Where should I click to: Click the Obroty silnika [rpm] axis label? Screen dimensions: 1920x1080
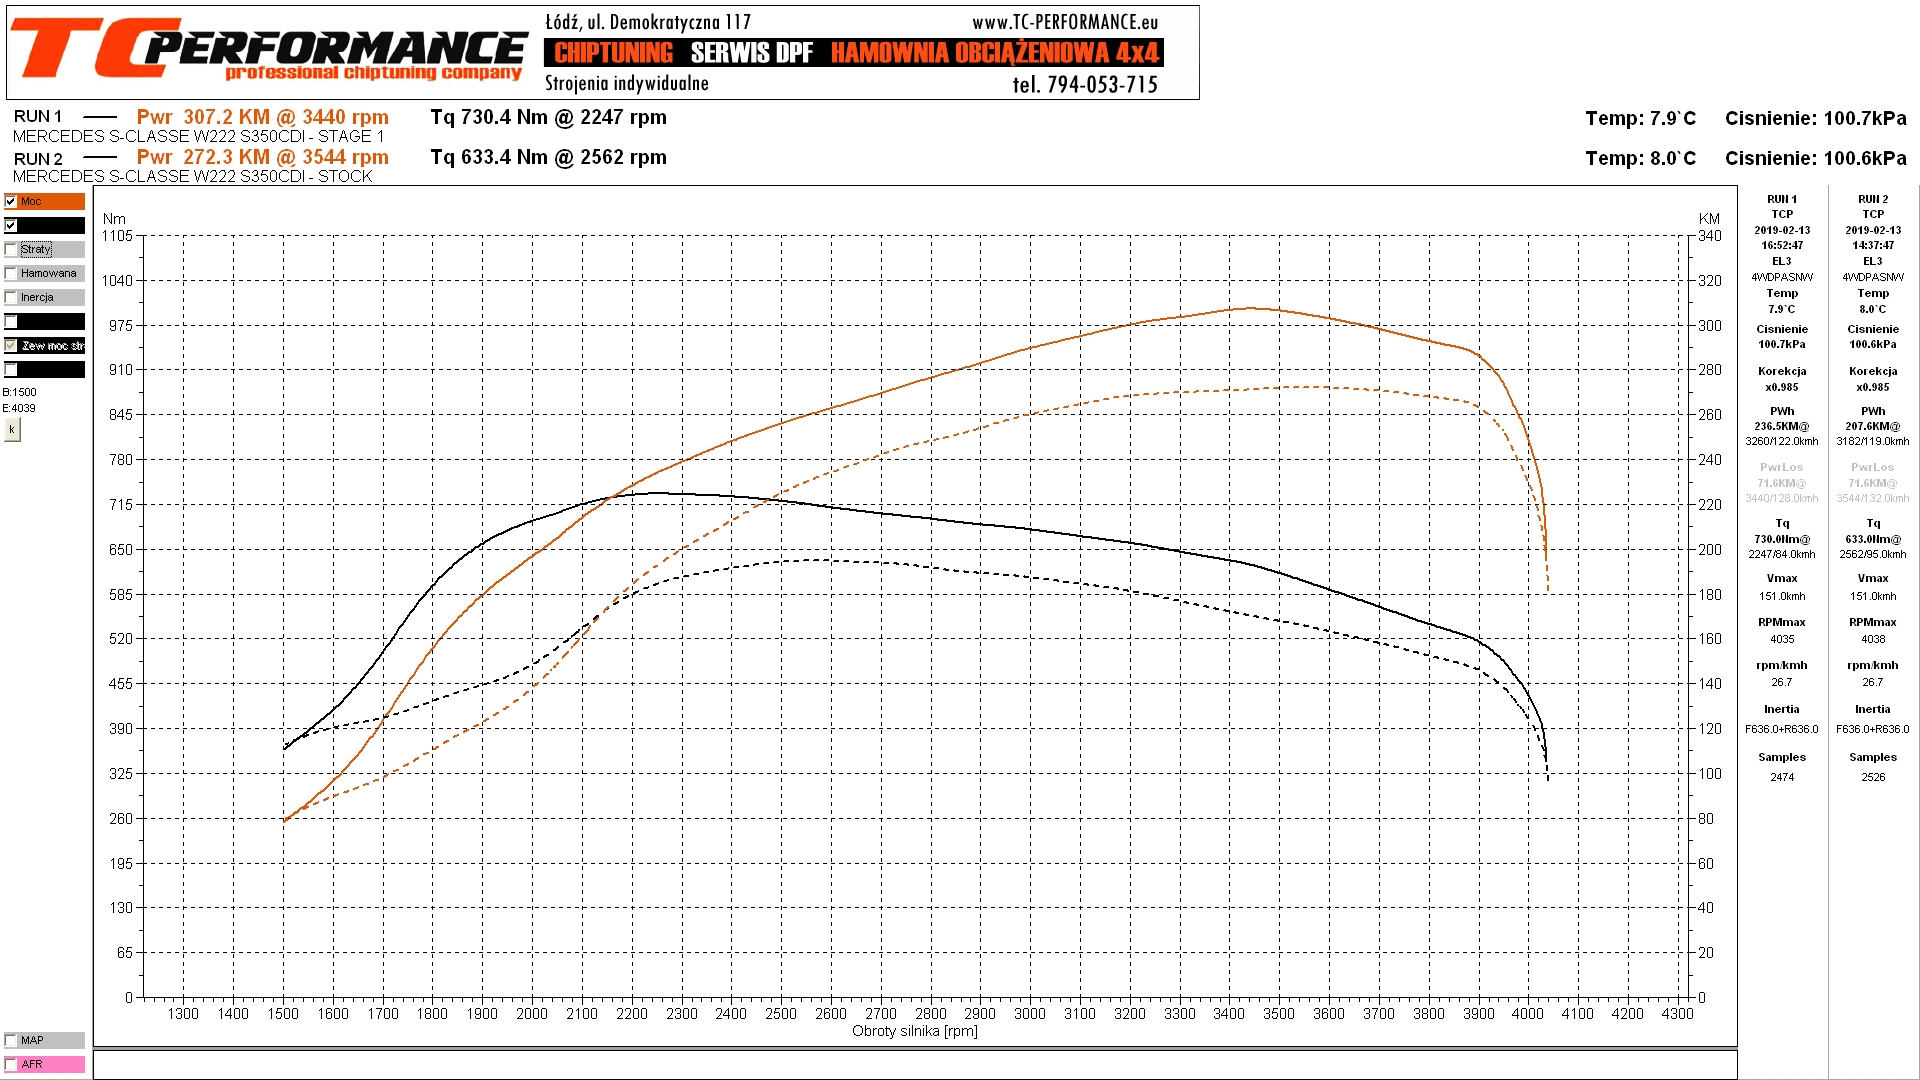(914, 1031)
